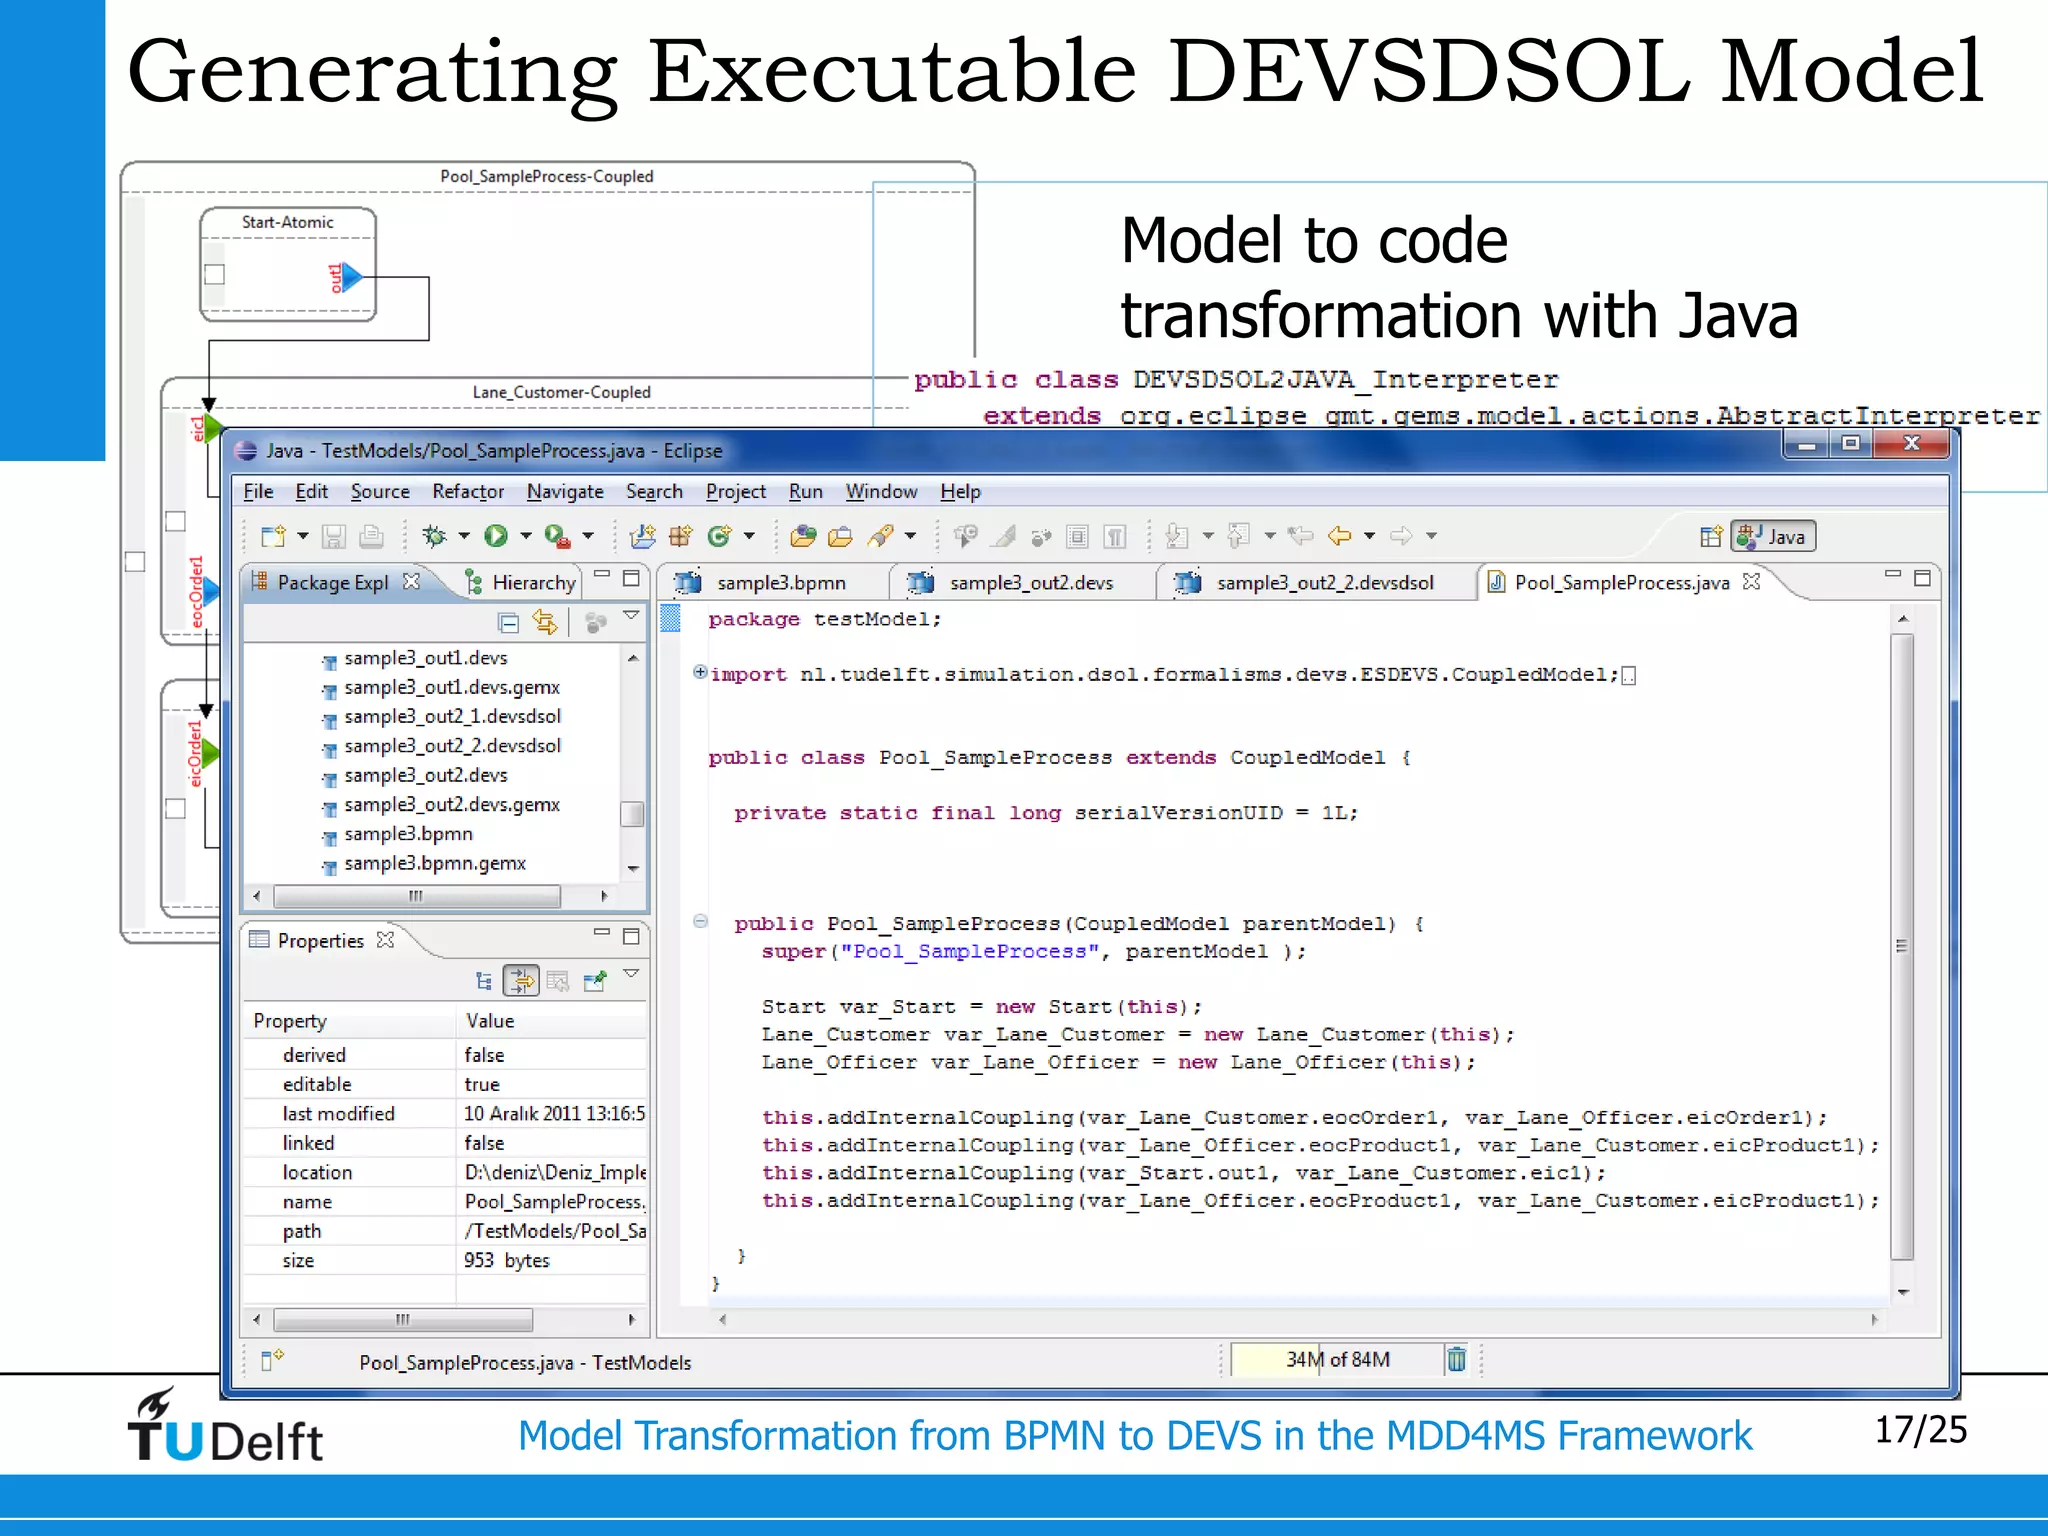This screenshot has width=2048, height=1536.
Task: Select the 'last modified' property row
Action: (446, 1114)
